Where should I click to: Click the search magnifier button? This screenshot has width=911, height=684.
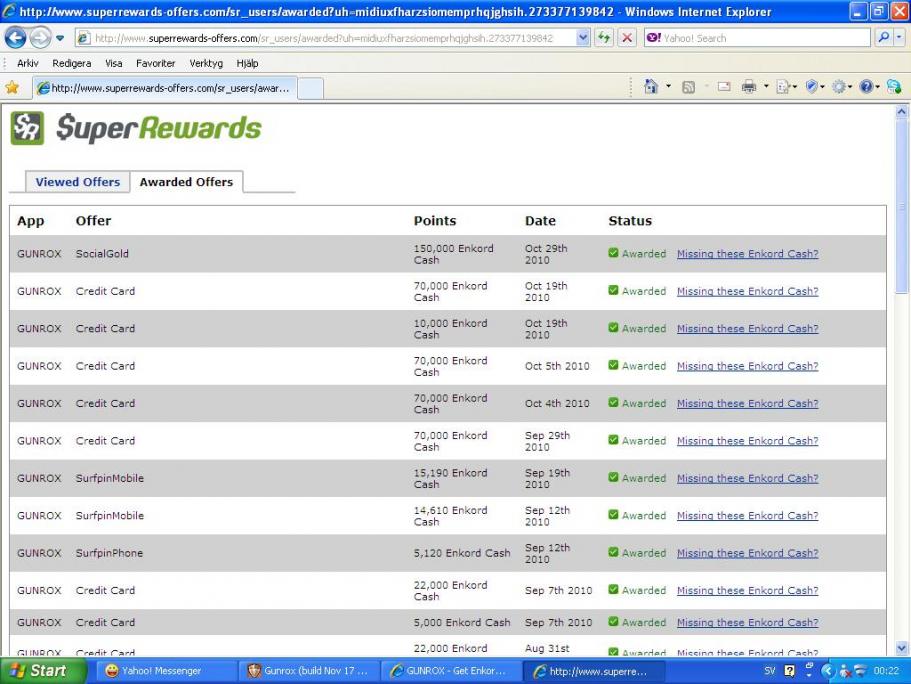point(883,38)
